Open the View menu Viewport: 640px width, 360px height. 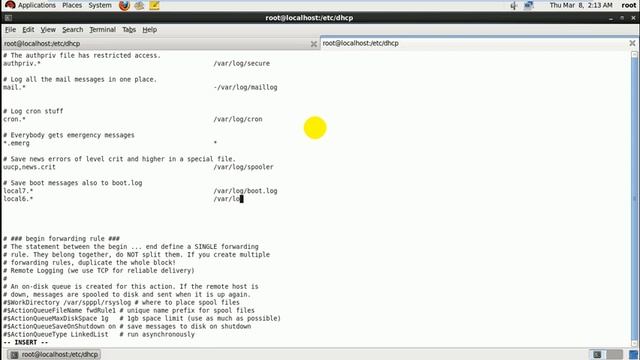(x=48, y=29)
